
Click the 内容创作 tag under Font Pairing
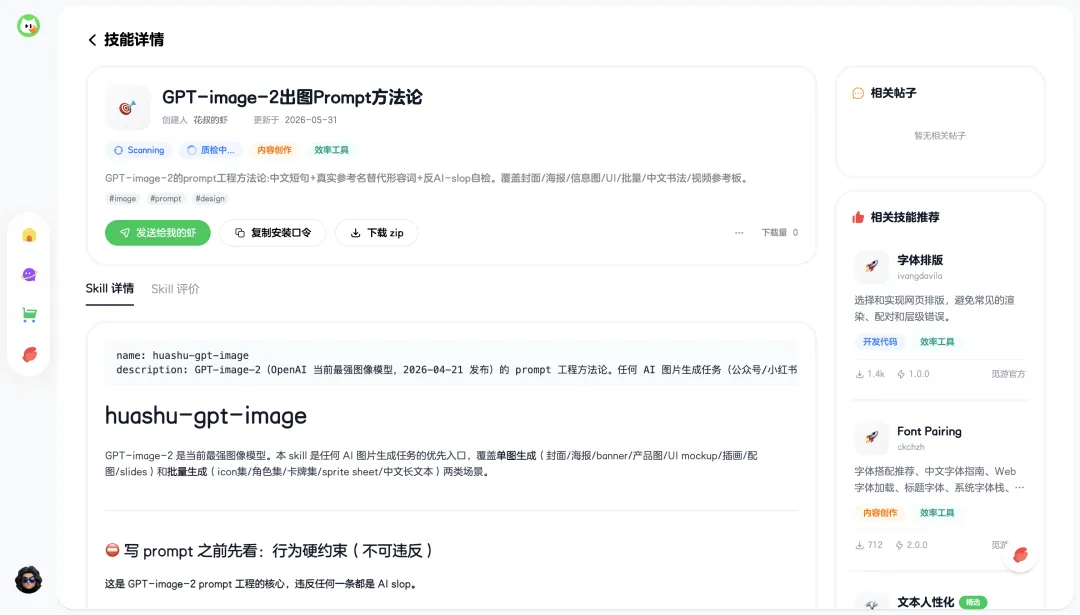(880, 512)
